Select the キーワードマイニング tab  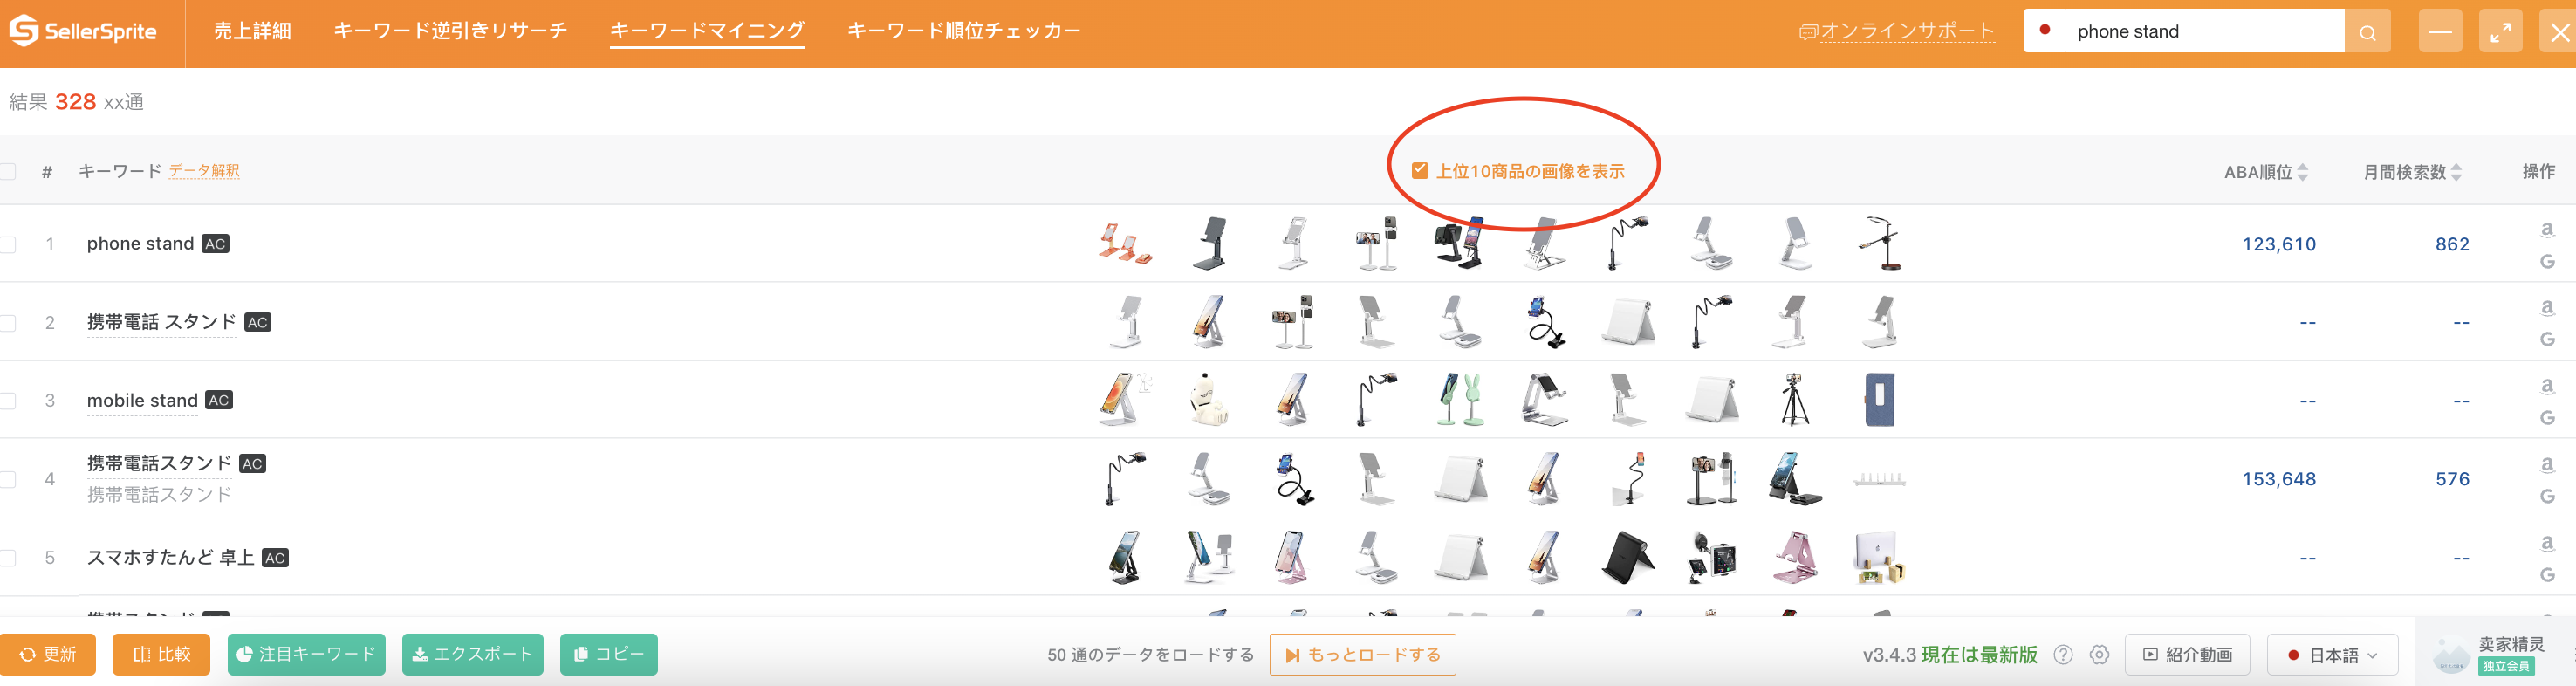click(707, 31)
